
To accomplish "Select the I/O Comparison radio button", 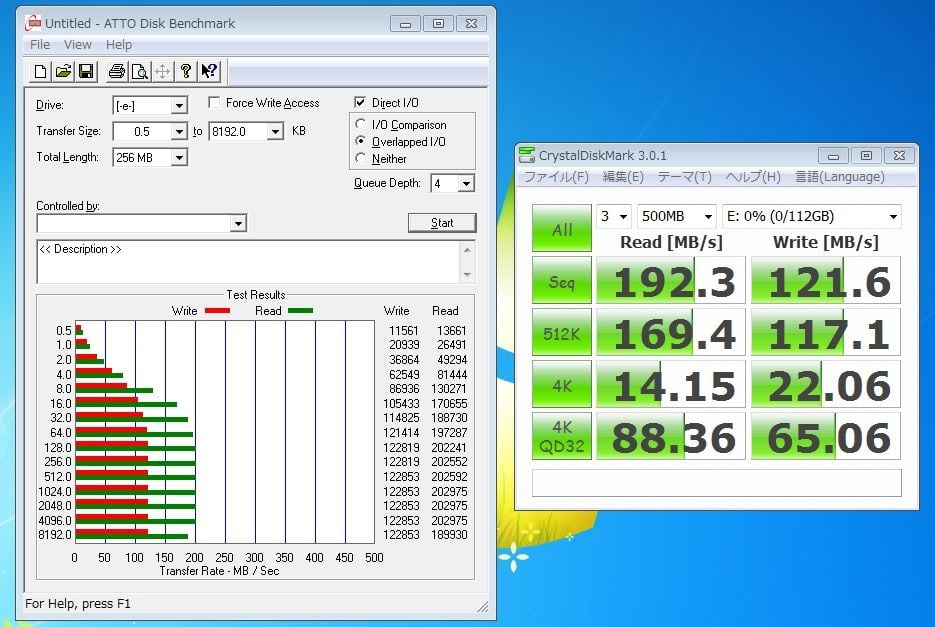I will 360,124.
